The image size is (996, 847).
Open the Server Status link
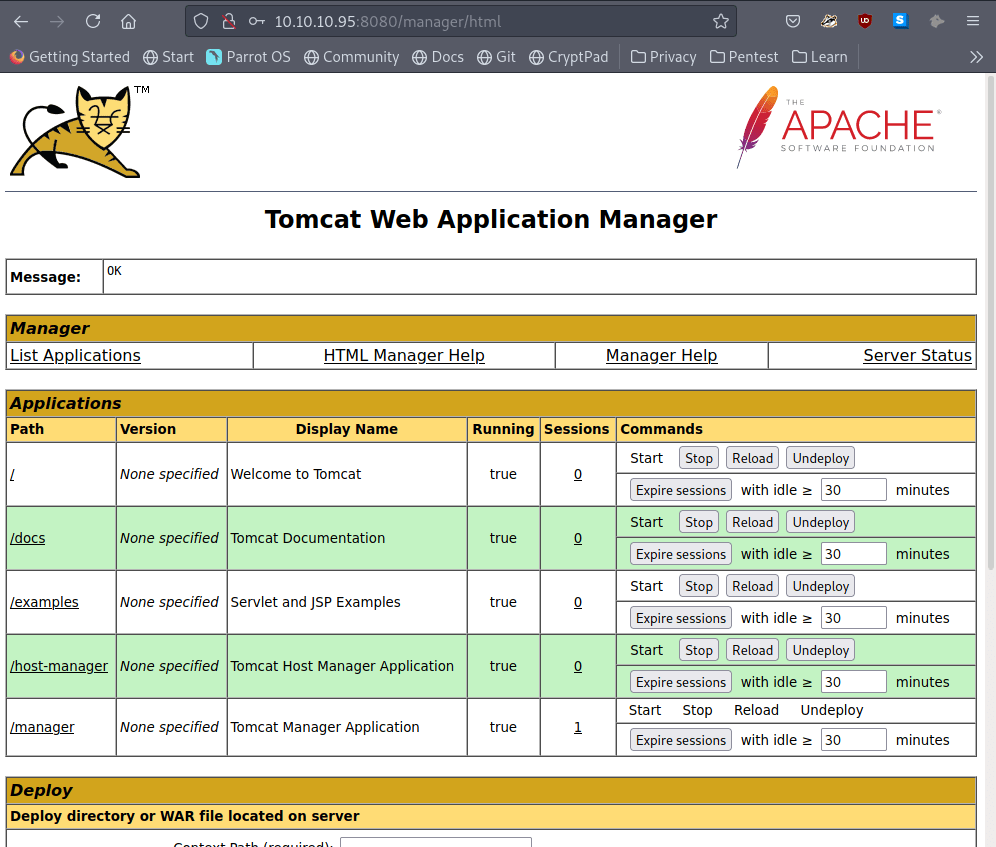coord(917,355)
